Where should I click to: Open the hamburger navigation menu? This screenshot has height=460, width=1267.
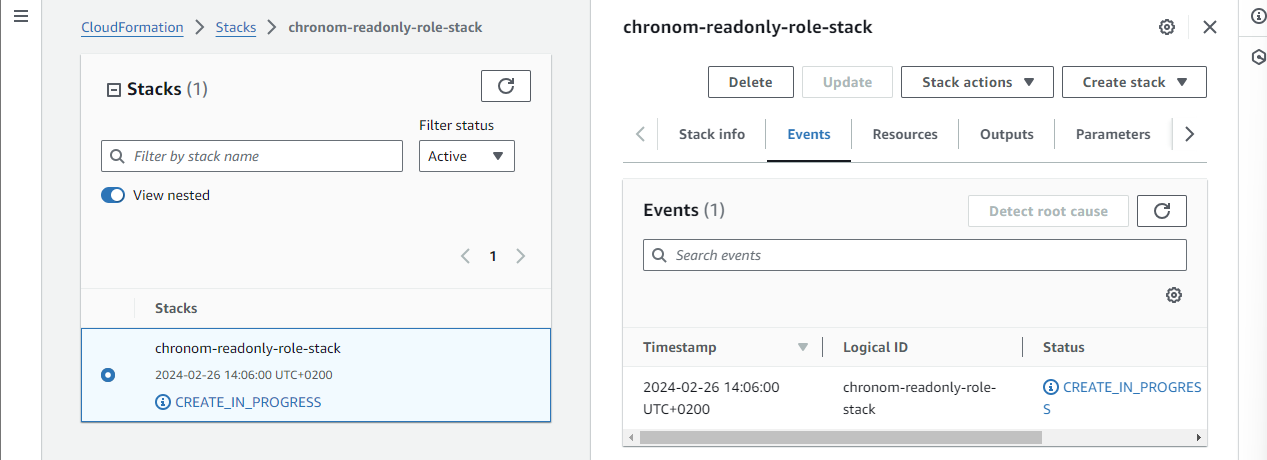pyautogui.click(x=21, y=17)
